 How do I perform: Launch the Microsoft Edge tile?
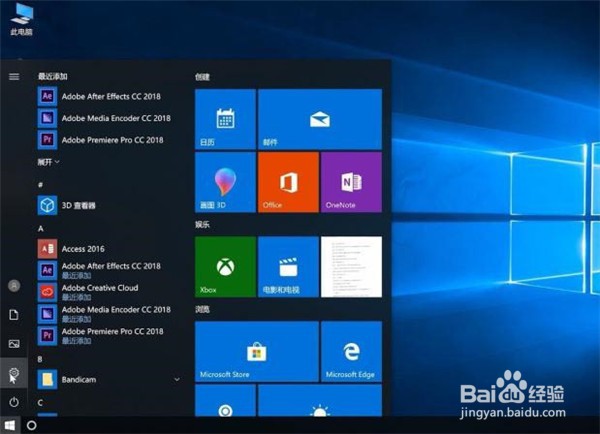point(351,351)
